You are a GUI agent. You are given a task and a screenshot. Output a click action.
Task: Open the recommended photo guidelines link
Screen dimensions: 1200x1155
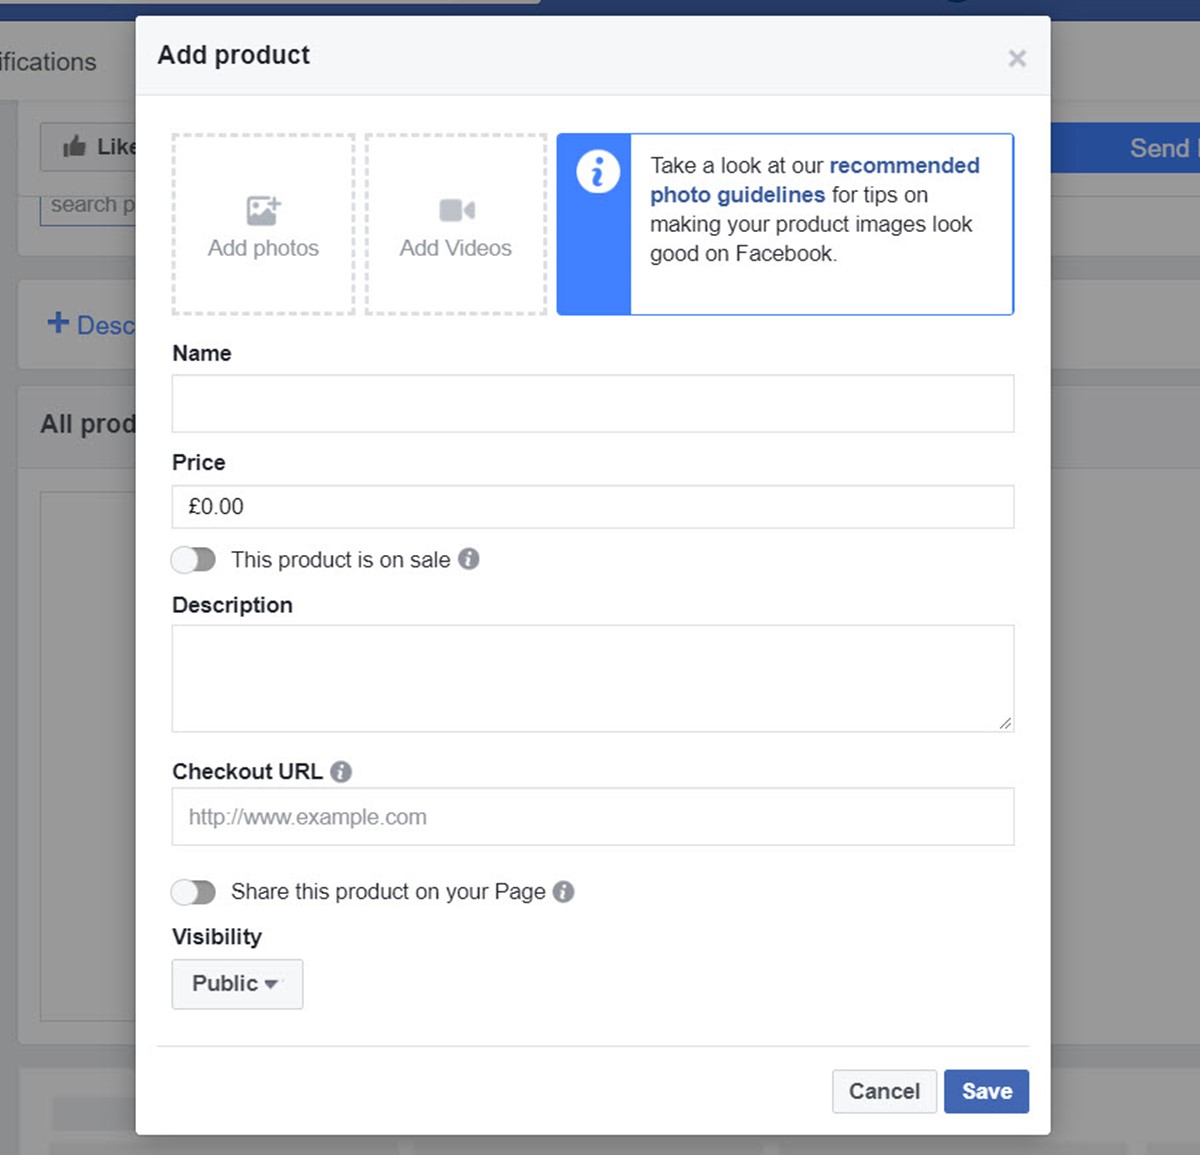click(x=814, y=180)
